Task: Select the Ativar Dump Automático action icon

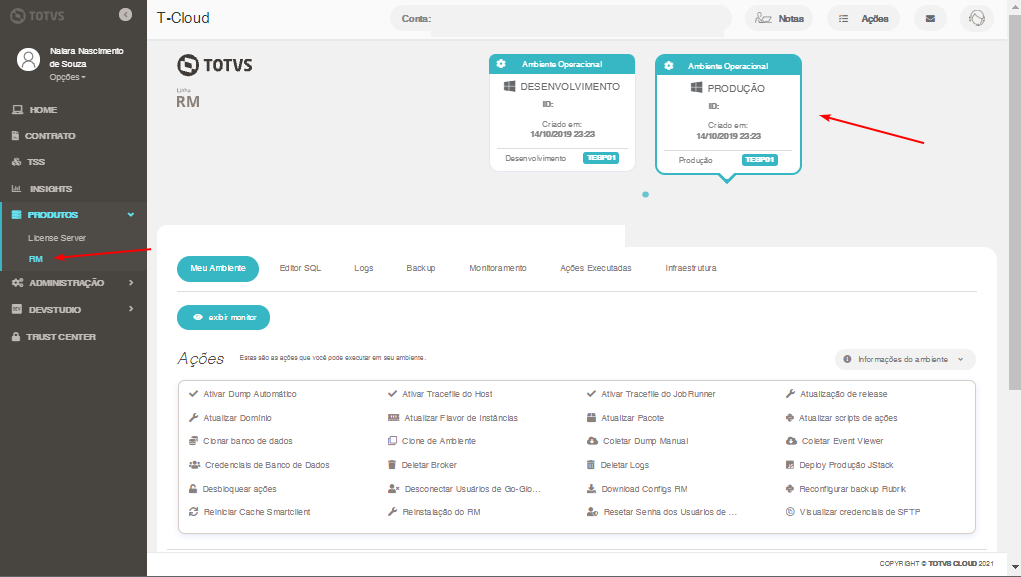Action: (194, 393)
